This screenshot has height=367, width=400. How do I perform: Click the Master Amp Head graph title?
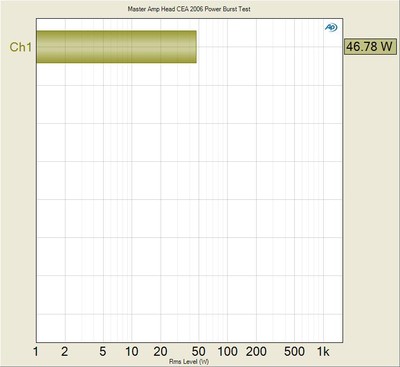189,9
